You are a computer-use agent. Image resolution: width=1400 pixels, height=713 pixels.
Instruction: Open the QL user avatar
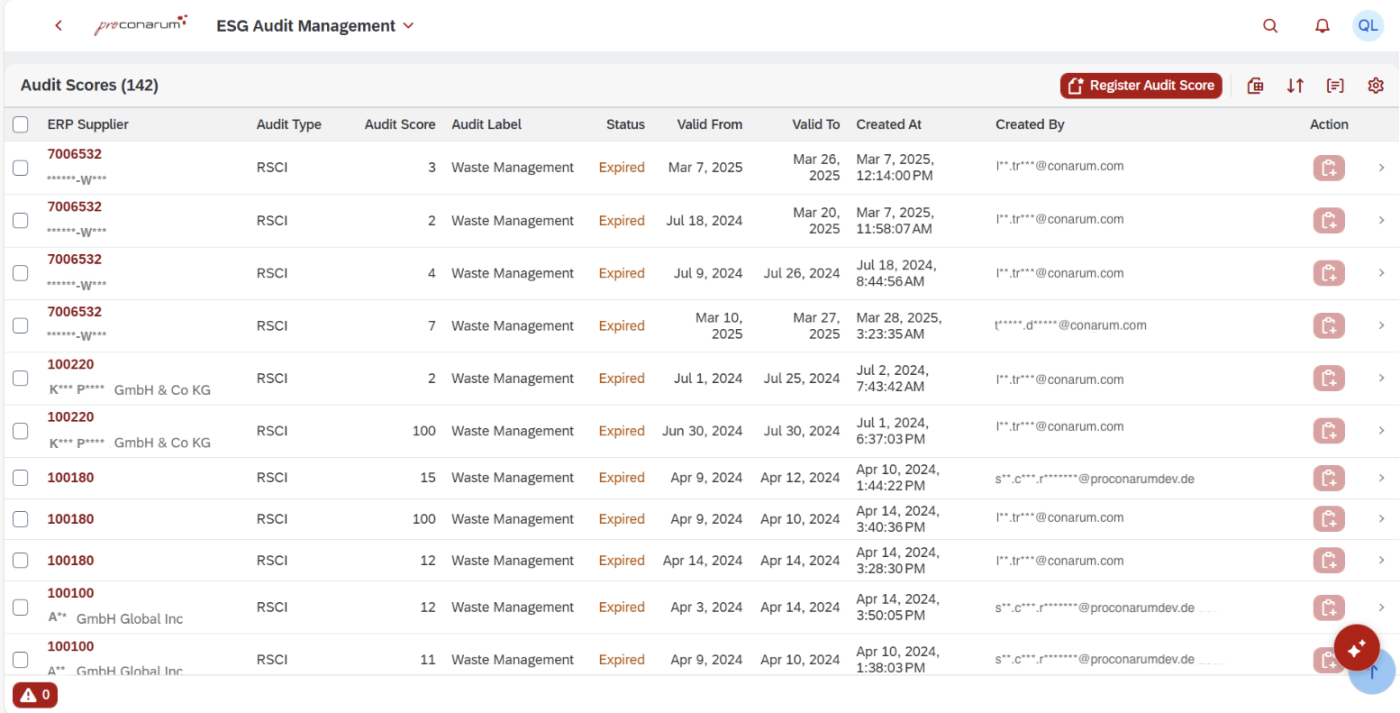(x=1367, y=26)
